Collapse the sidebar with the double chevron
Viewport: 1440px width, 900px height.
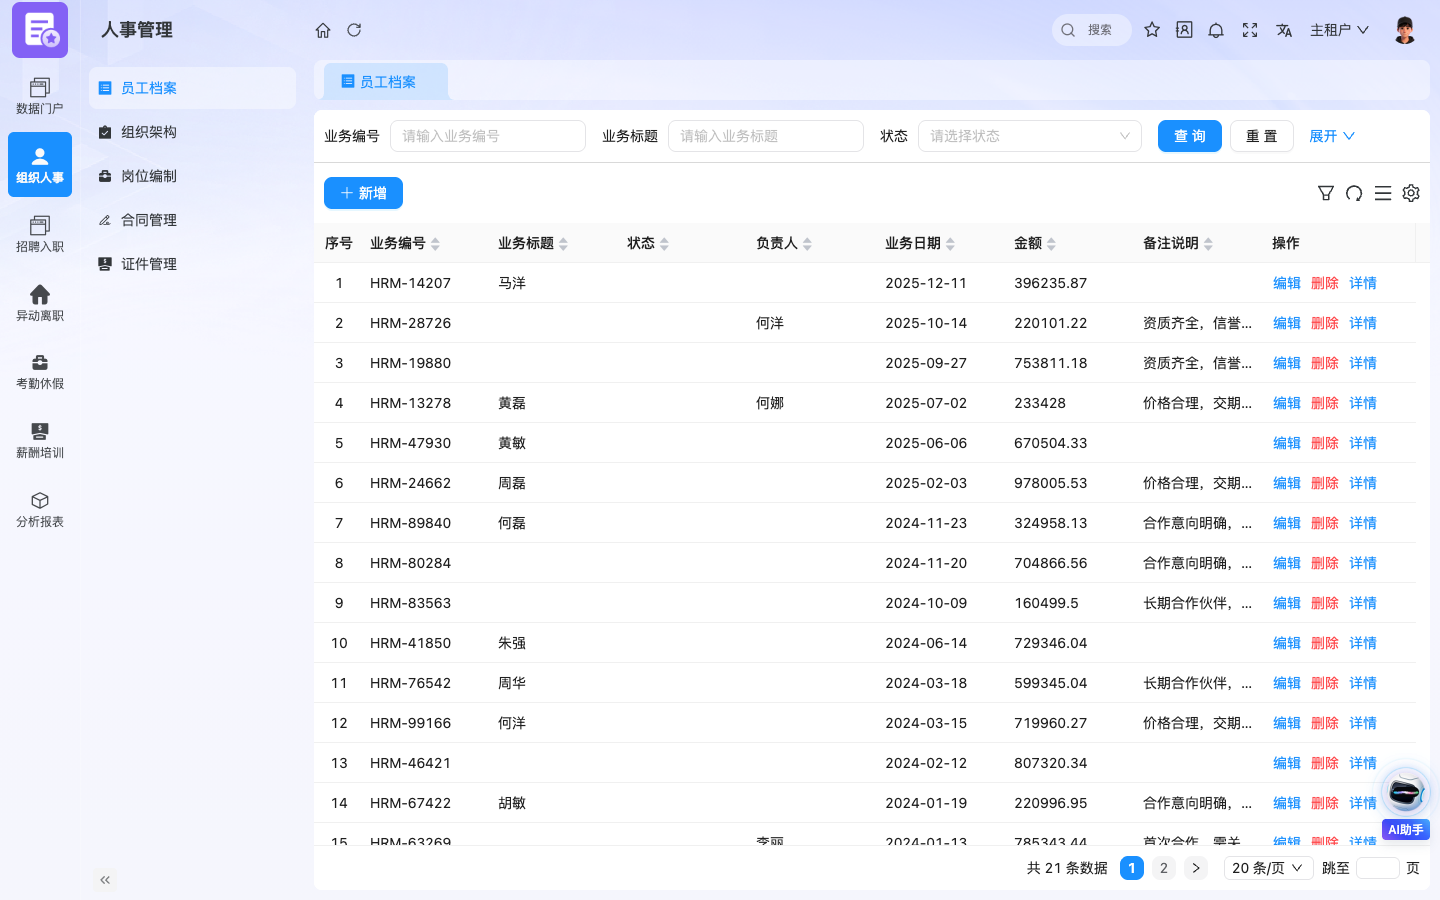[x=105, y=880]
